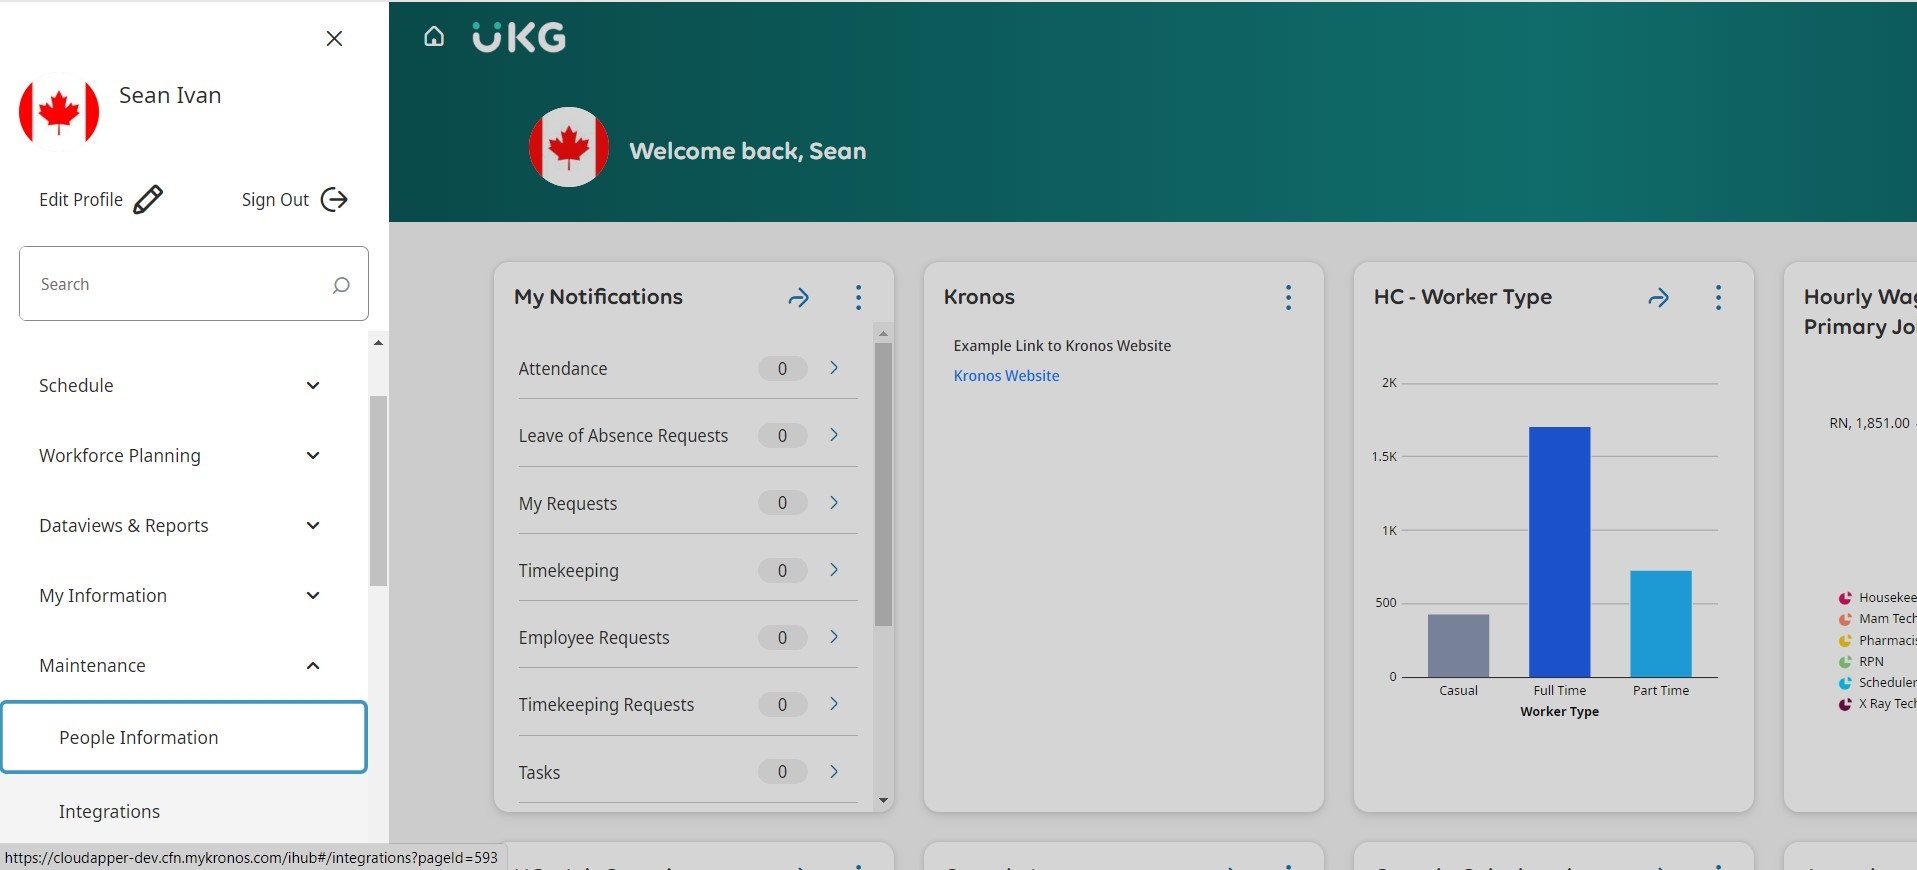
Task: Click the Edit Profile pencil icon
Action: point(148,199)
